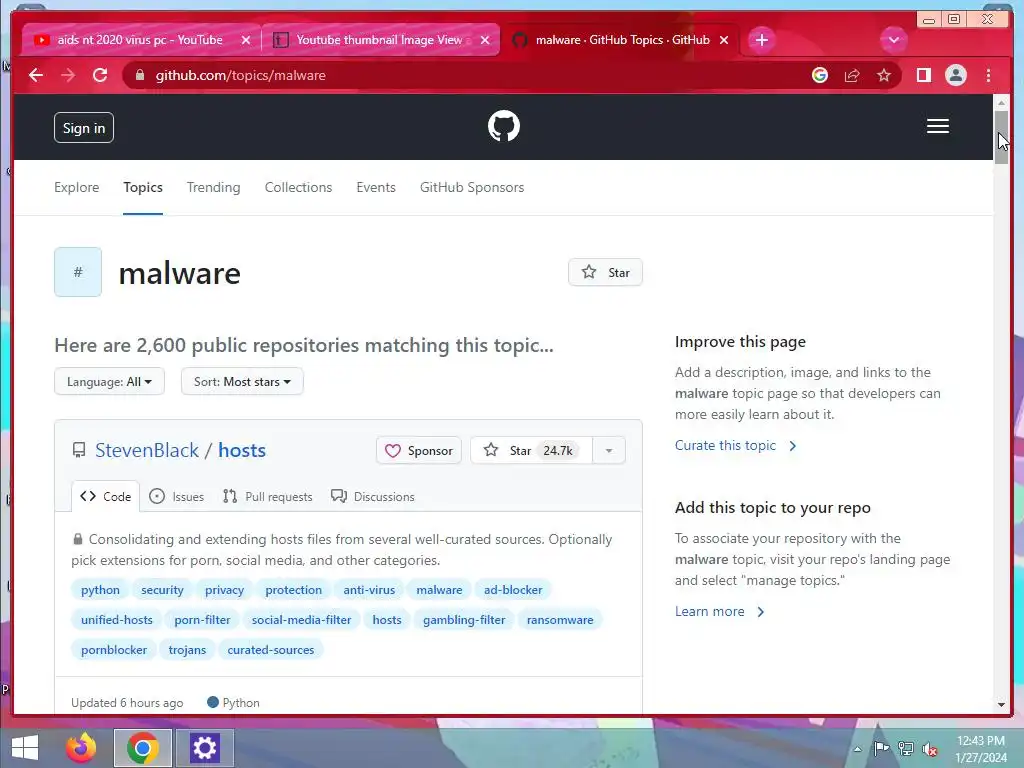Reload the GitHub topics page
Screen dimensions: 1024x768
[x=100, y=75]
